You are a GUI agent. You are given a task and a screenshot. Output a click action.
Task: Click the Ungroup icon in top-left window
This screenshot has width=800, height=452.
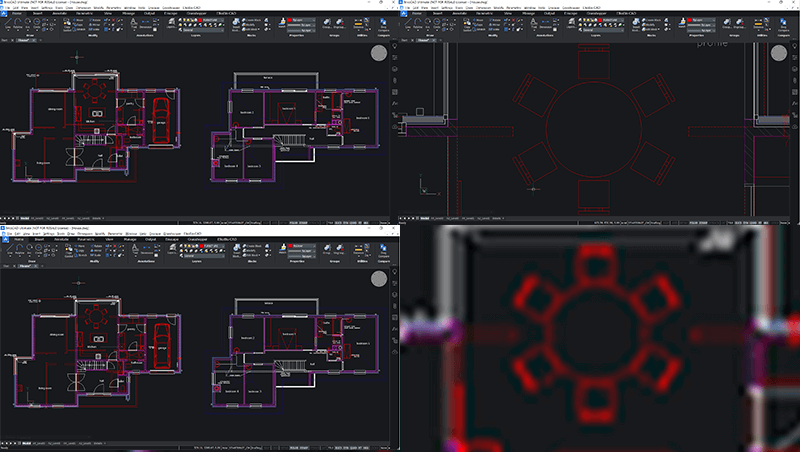coord(339,23)
